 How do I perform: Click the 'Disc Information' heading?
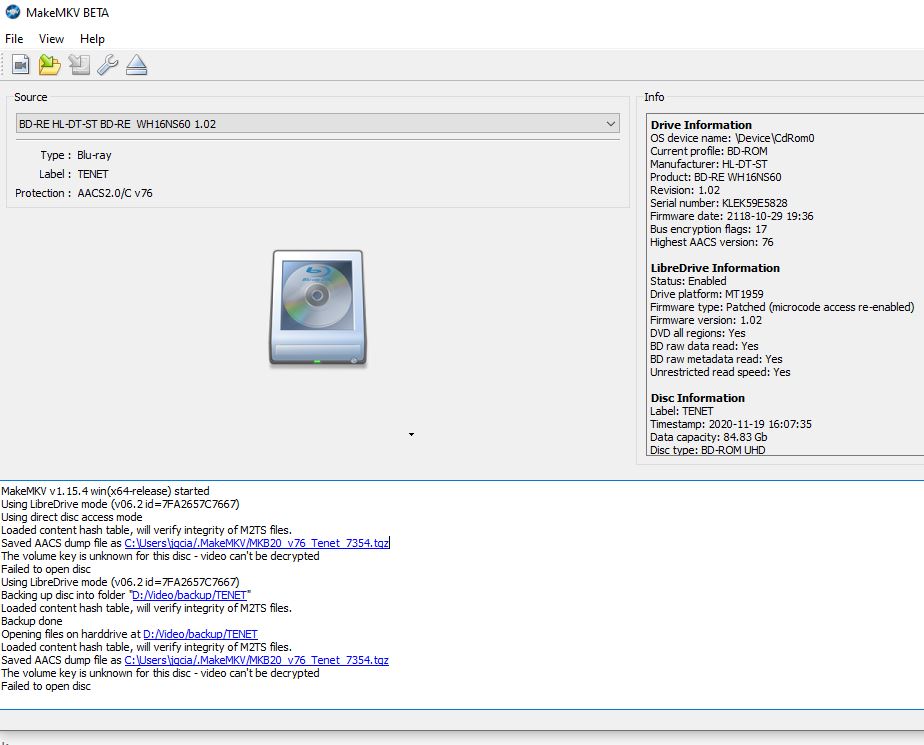point(698,398)
